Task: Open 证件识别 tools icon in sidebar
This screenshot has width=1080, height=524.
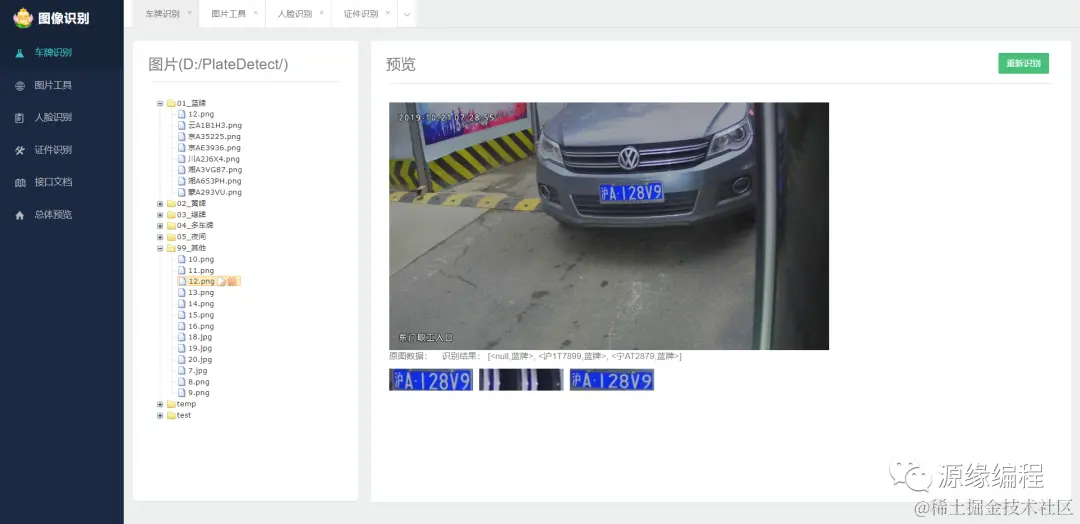Action: pyautogui.click(x=19, y=150)
